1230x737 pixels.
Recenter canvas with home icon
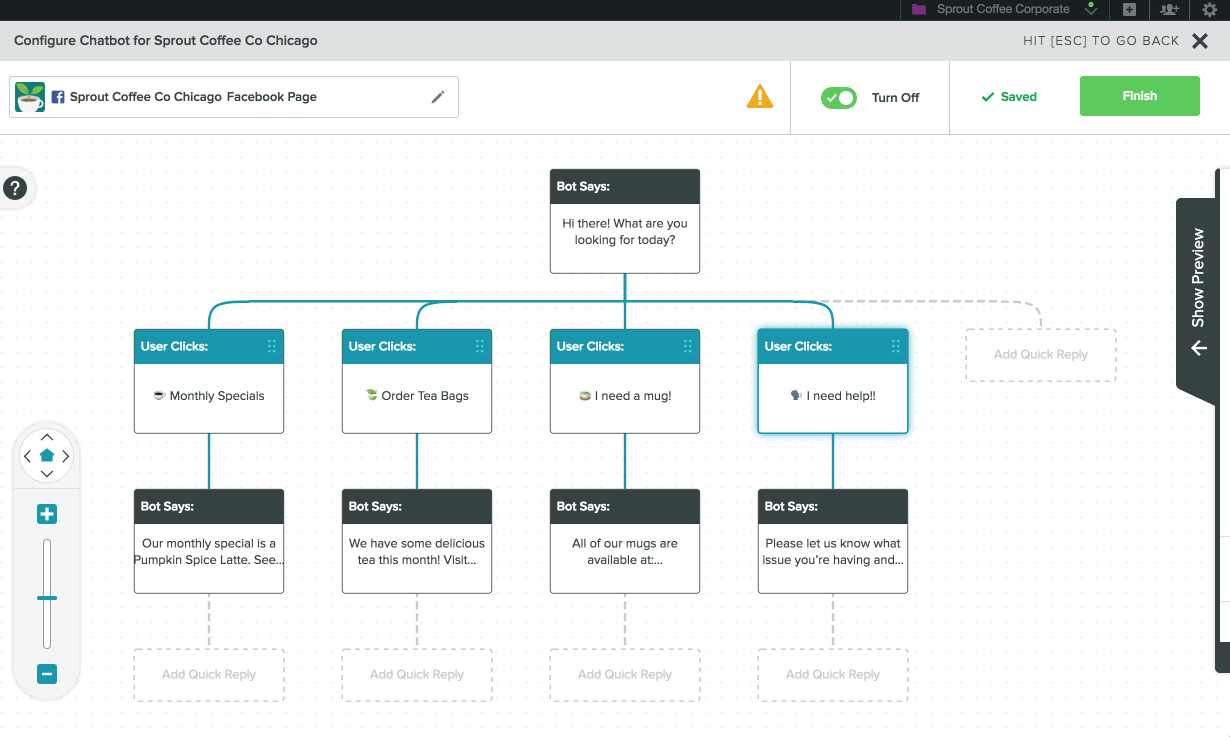pos(47,455)
